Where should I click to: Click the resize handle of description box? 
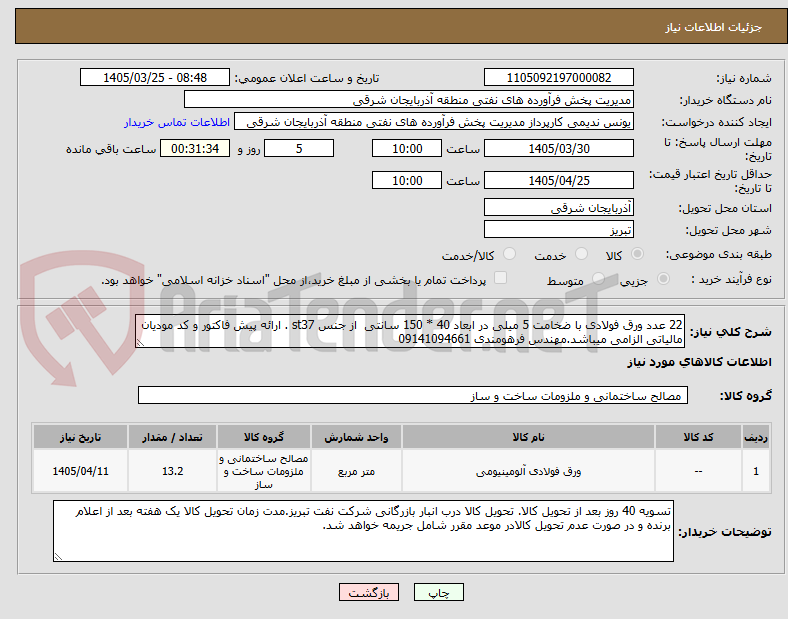pos(140,343)
